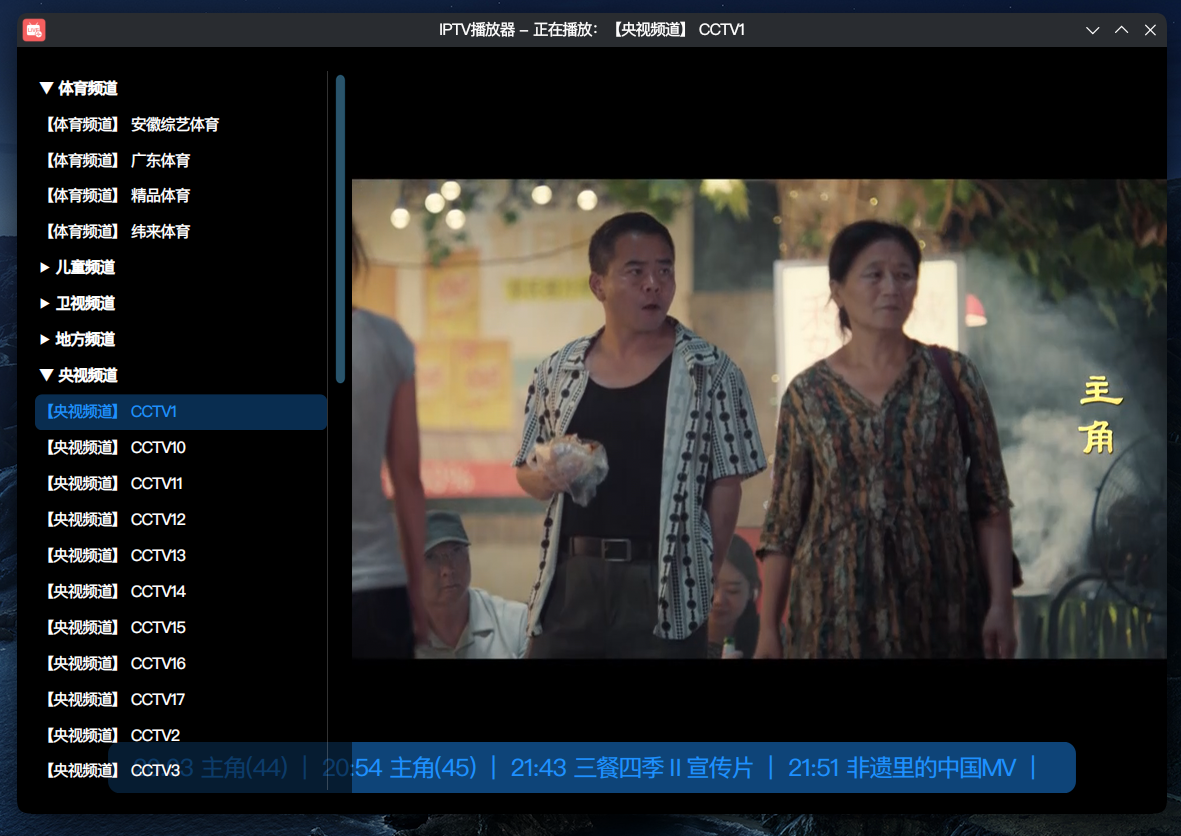1181x836 pixels.
Task: Click the 央视频道 group label
Action: pos(88,375)
